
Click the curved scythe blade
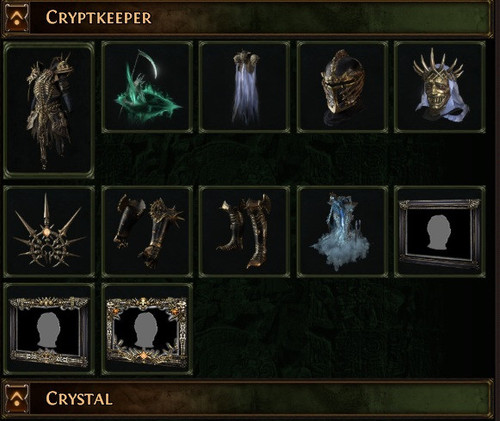pos(153,65)
